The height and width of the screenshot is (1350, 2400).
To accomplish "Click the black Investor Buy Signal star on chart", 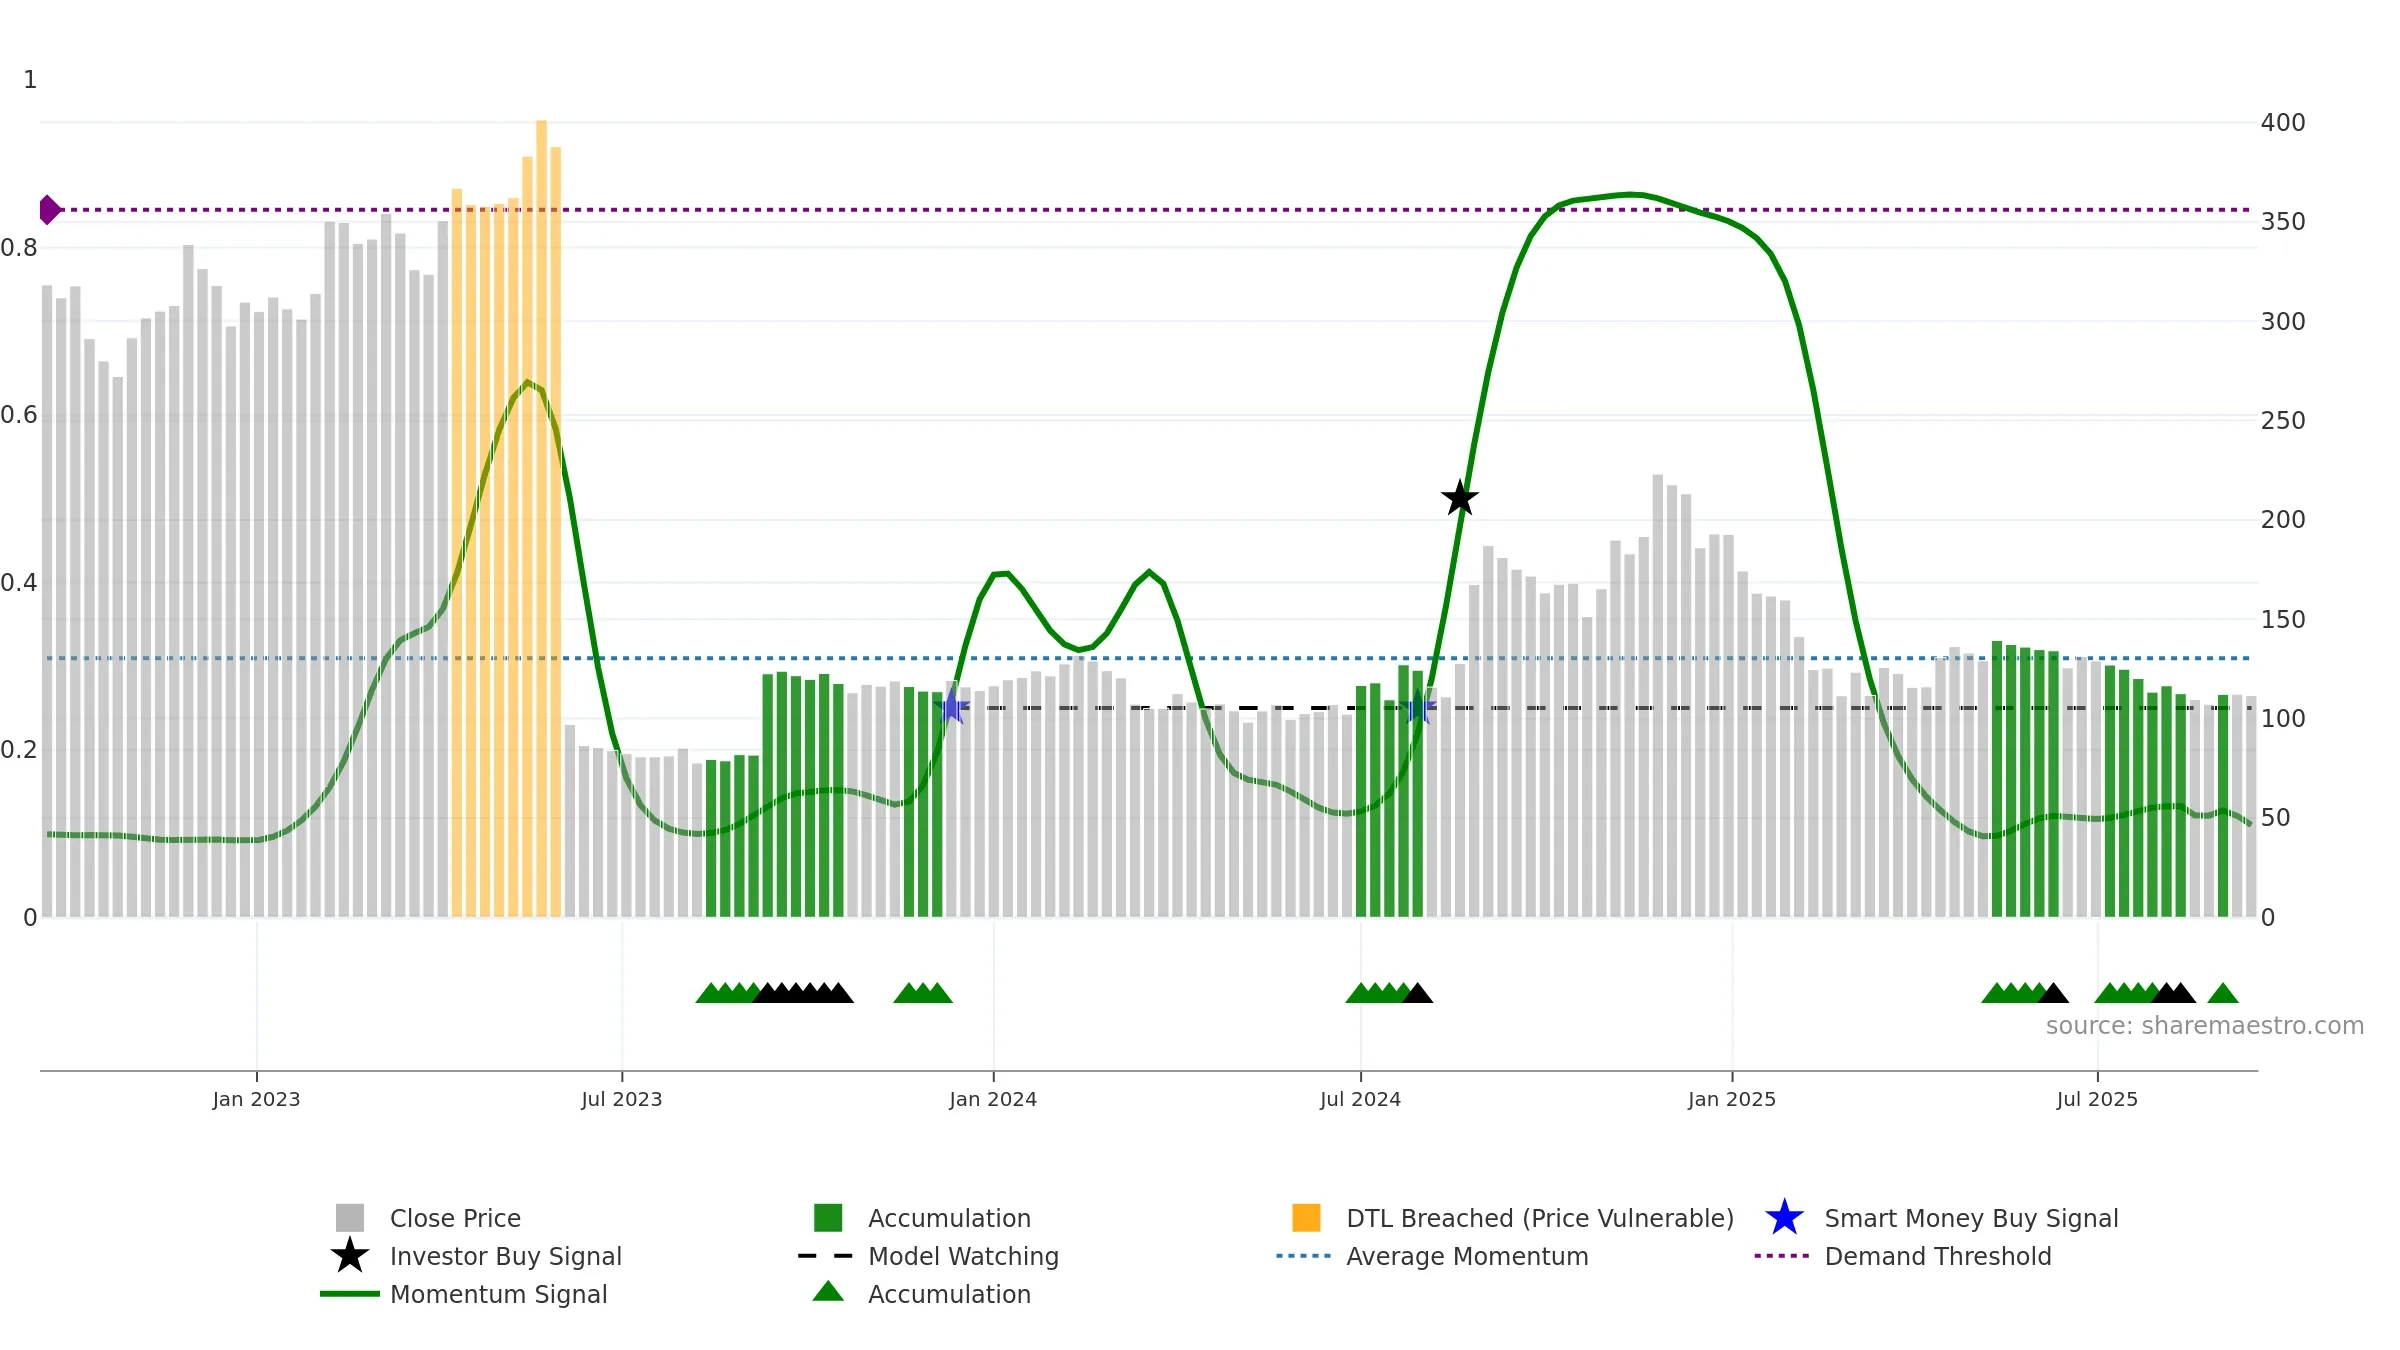I will pos(1460,498).
